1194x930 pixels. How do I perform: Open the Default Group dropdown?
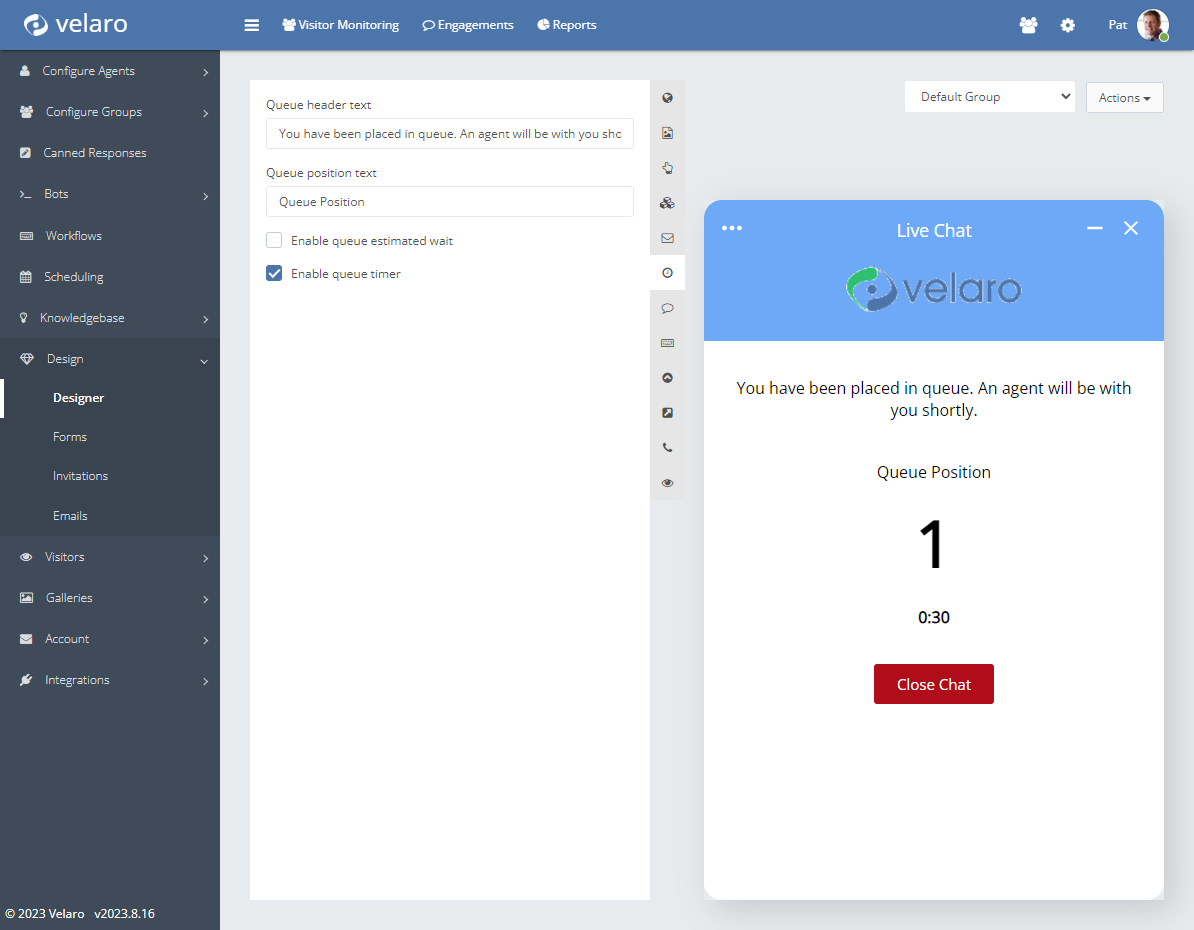click(989, 97)
